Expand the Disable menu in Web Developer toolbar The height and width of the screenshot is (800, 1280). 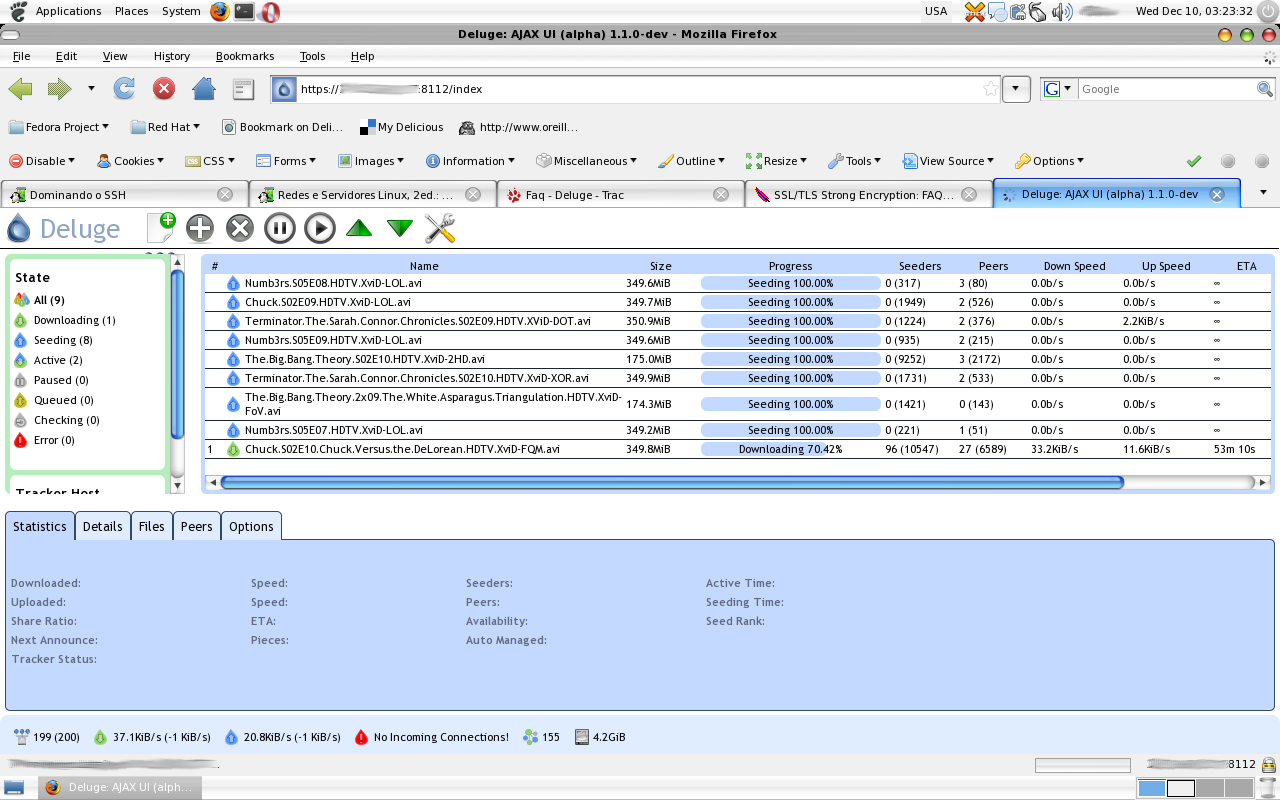[41, 161]
